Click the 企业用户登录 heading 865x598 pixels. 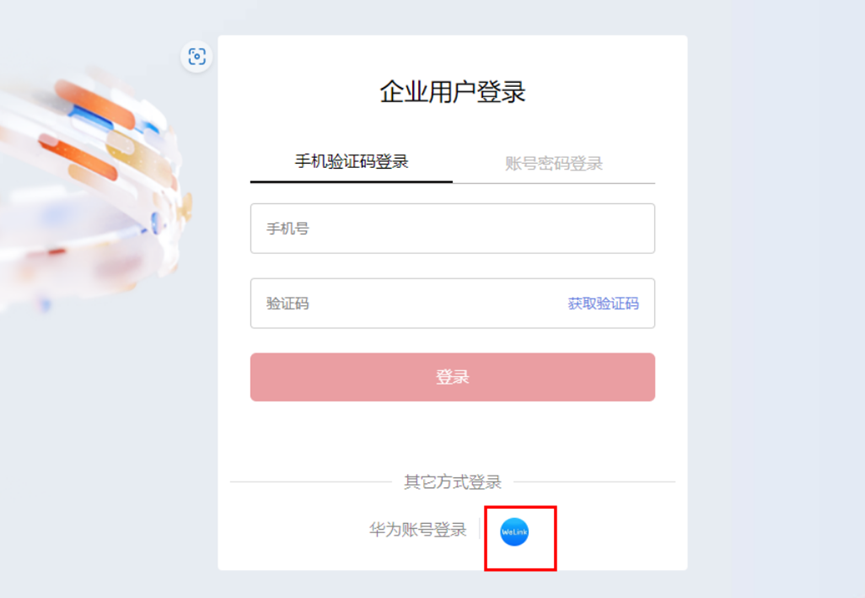pos(452,92)
